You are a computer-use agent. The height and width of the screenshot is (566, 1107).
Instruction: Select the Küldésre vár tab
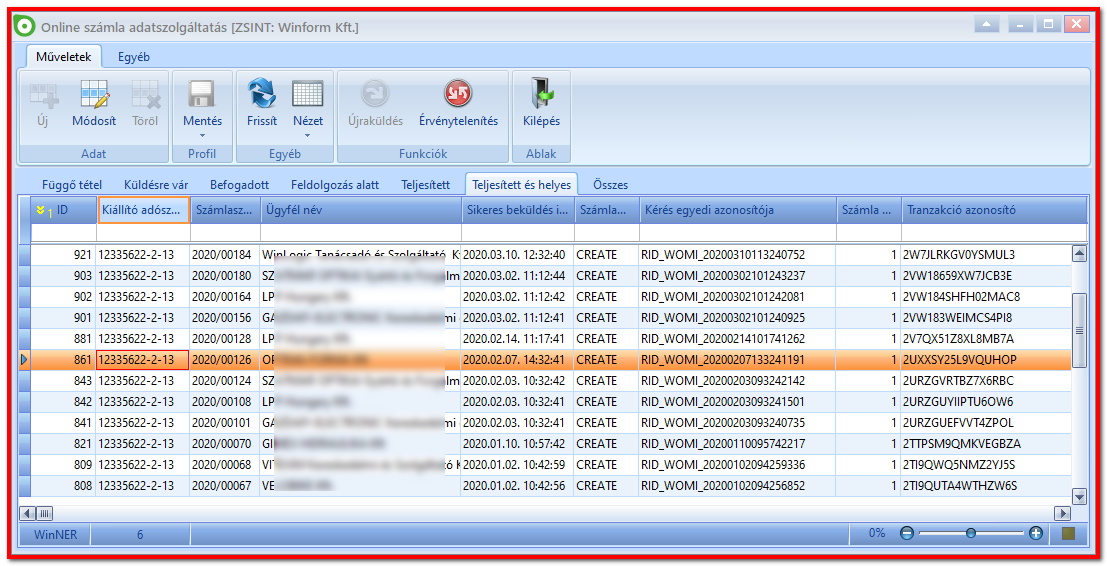[x=156, y=185]
